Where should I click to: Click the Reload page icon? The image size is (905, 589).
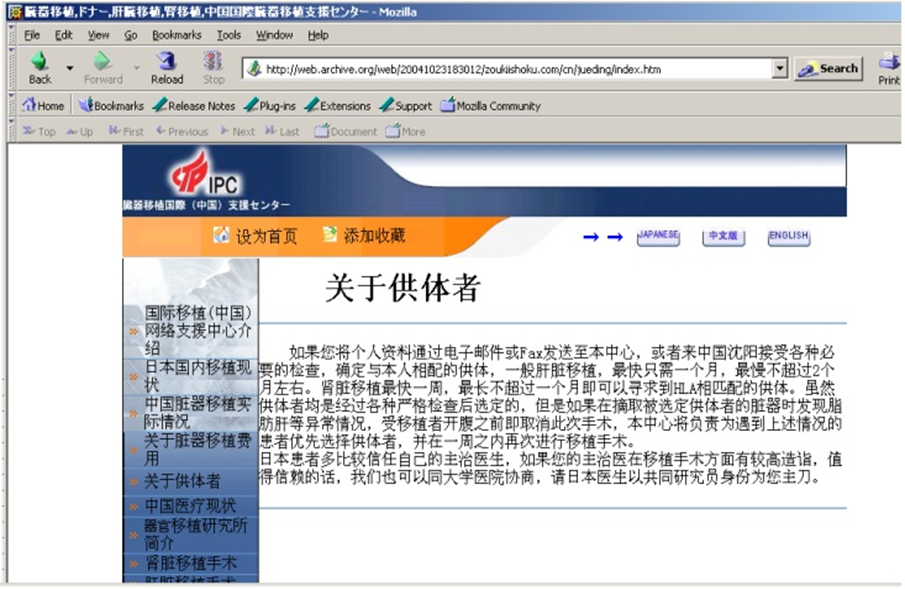(x=166, y=61)
